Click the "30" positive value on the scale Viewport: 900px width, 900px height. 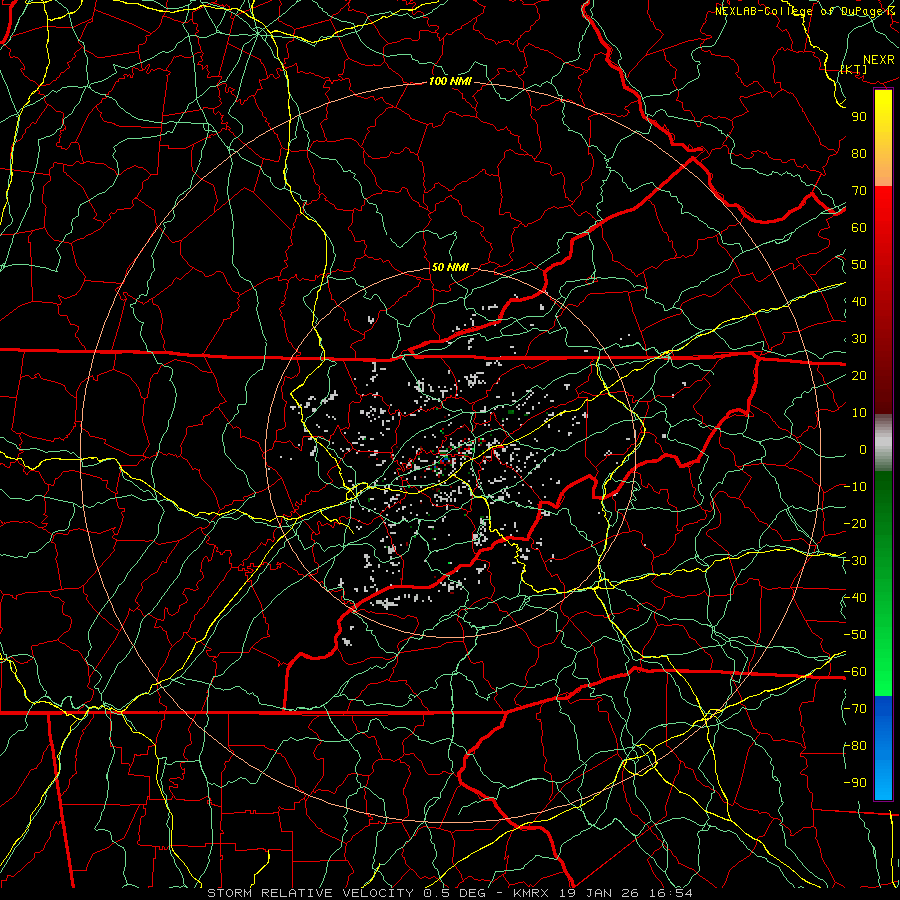859,339
